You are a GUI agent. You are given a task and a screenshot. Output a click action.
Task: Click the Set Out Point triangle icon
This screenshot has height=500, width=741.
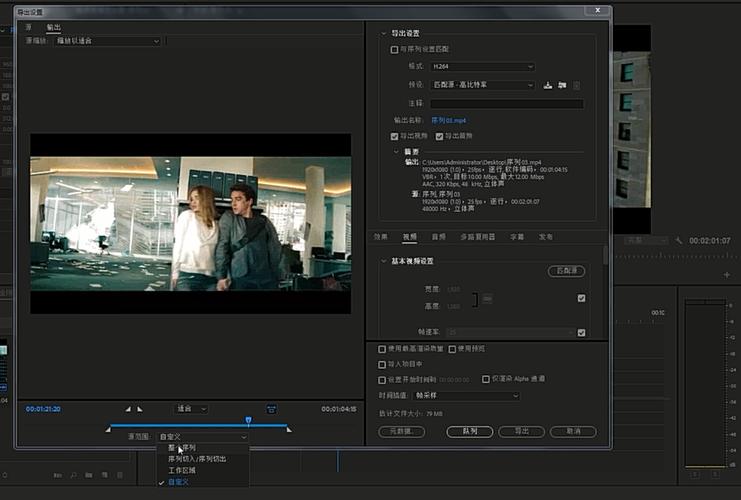coord(140,409)
